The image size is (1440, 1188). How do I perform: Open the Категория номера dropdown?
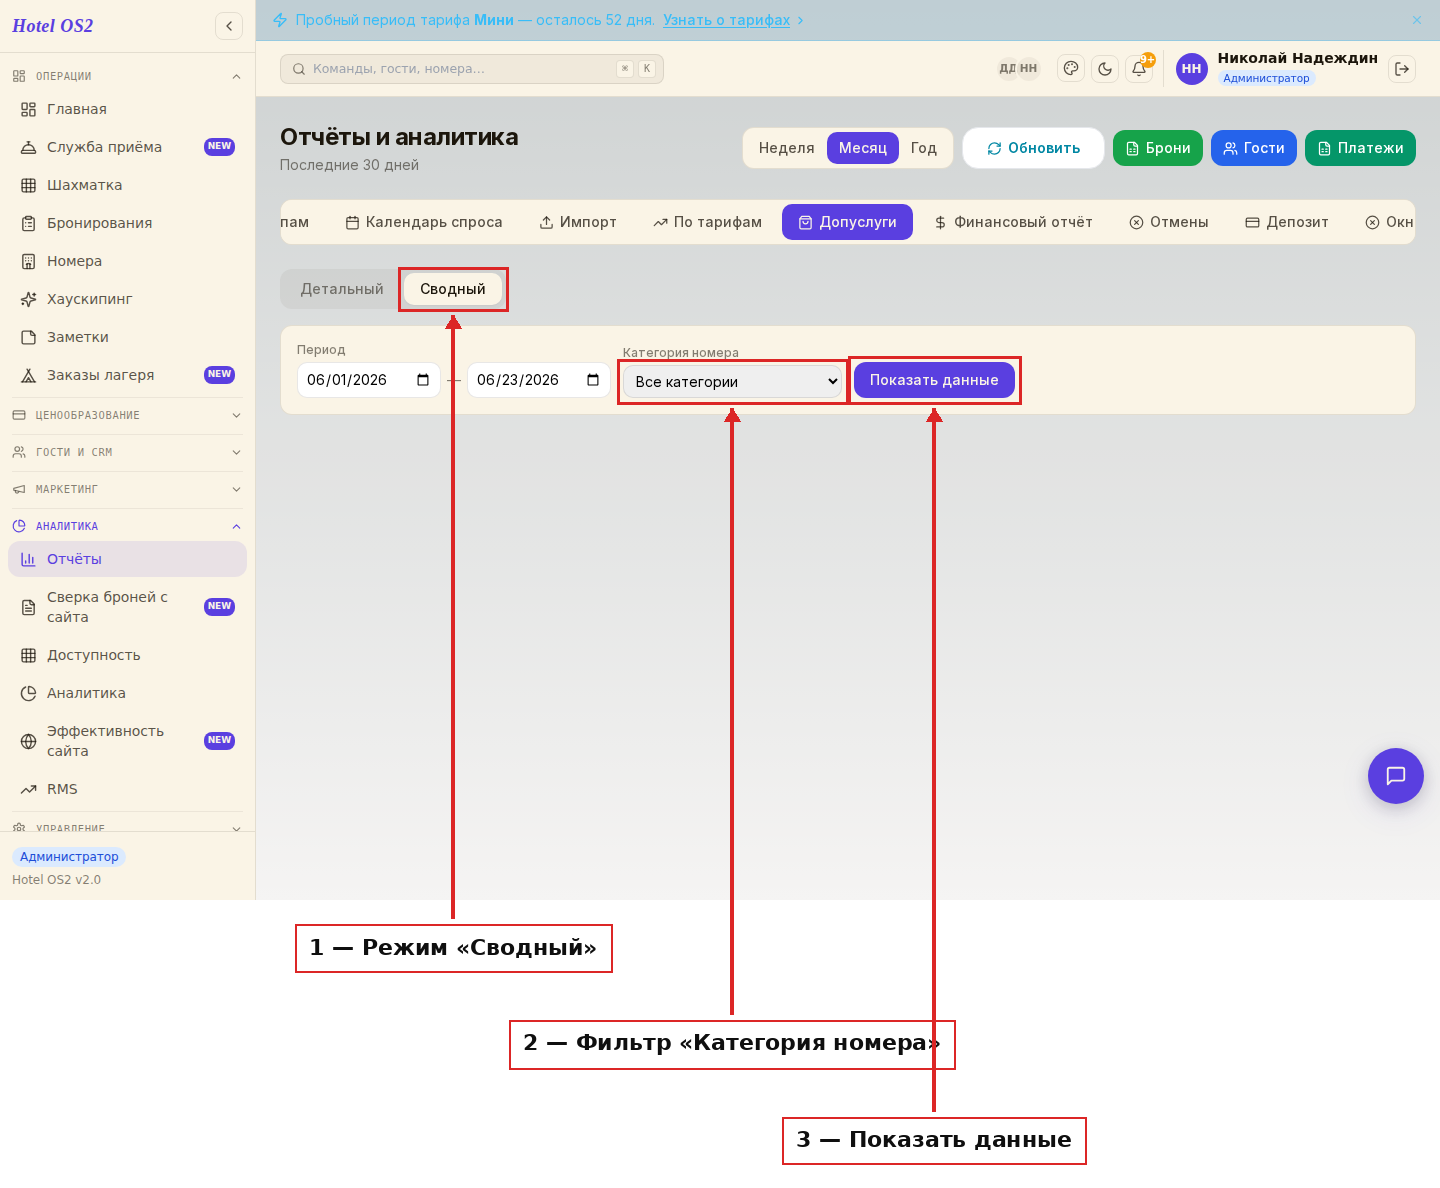coord(733,382)
